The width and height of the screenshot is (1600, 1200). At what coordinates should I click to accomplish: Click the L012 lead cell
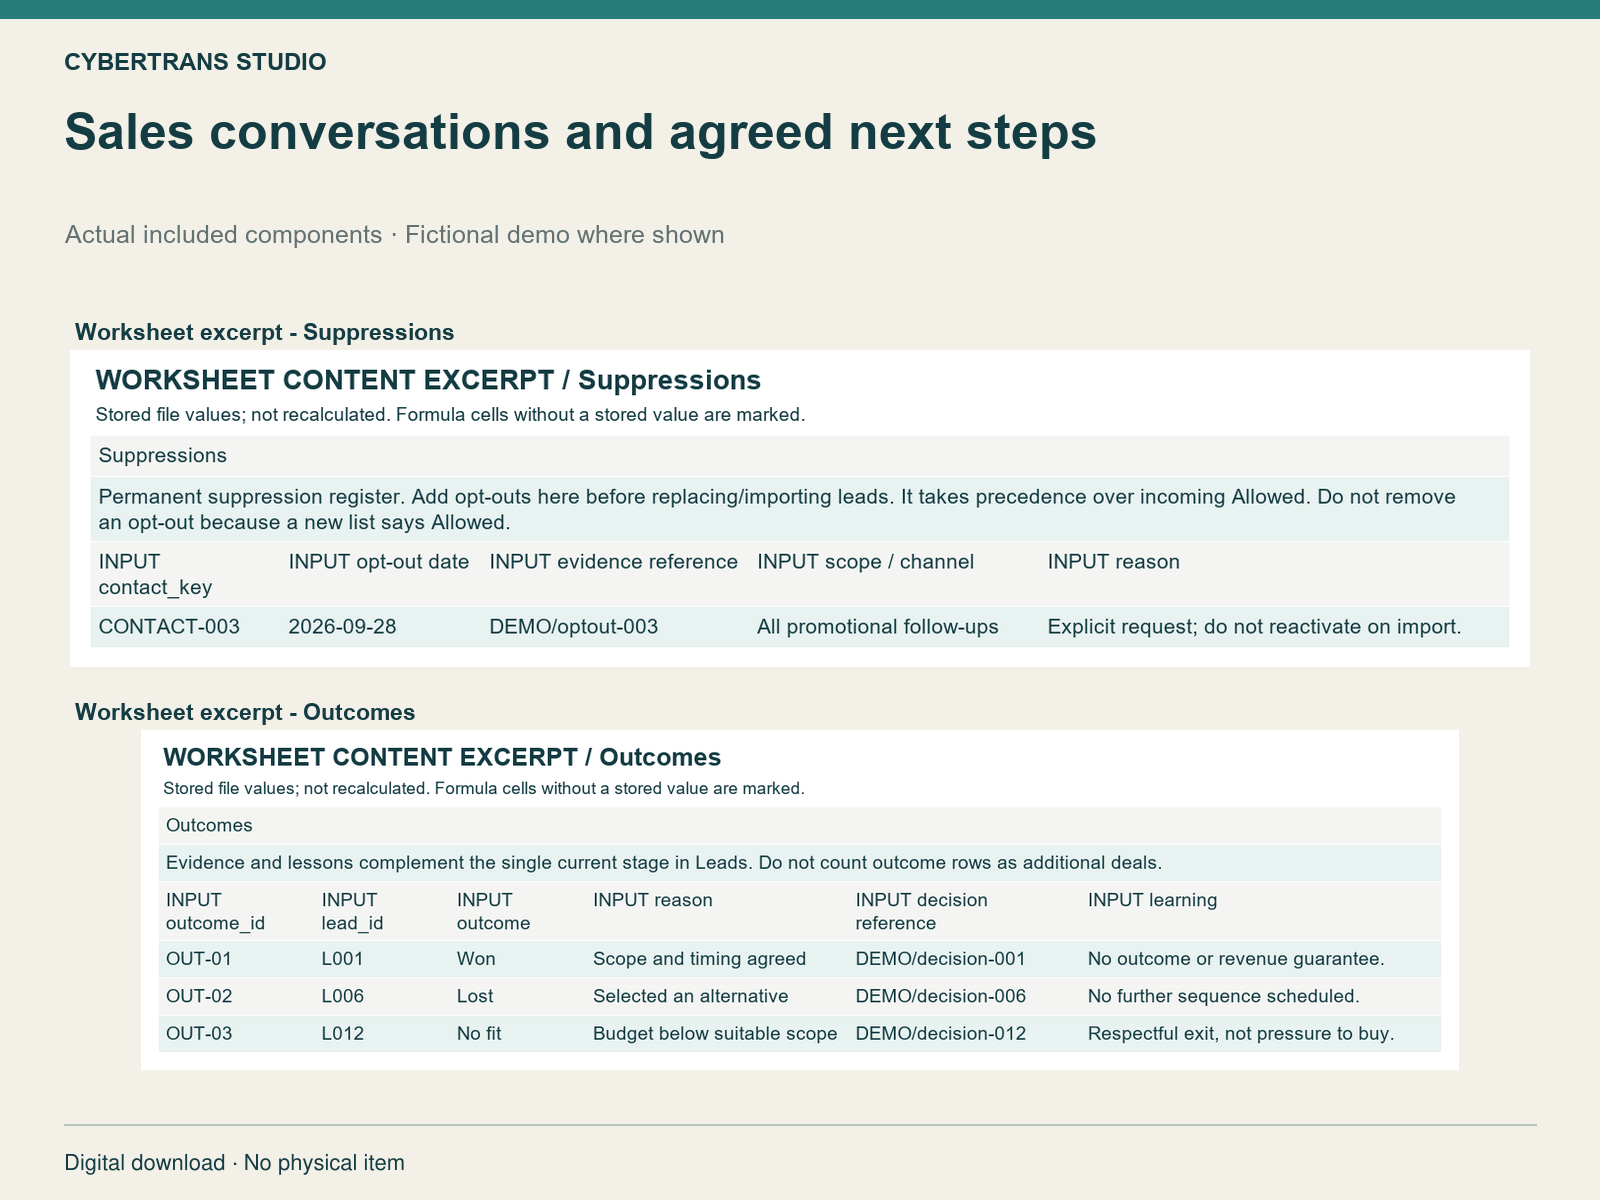point(342,1033)
